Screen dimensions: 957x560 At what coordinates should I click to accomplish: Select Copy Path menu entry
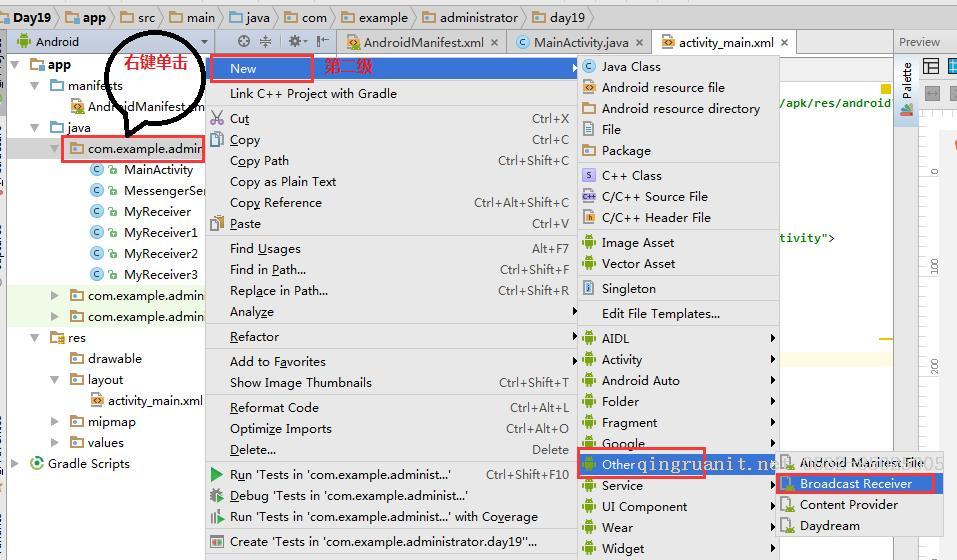pyautogui.click(x=392, y=160)
